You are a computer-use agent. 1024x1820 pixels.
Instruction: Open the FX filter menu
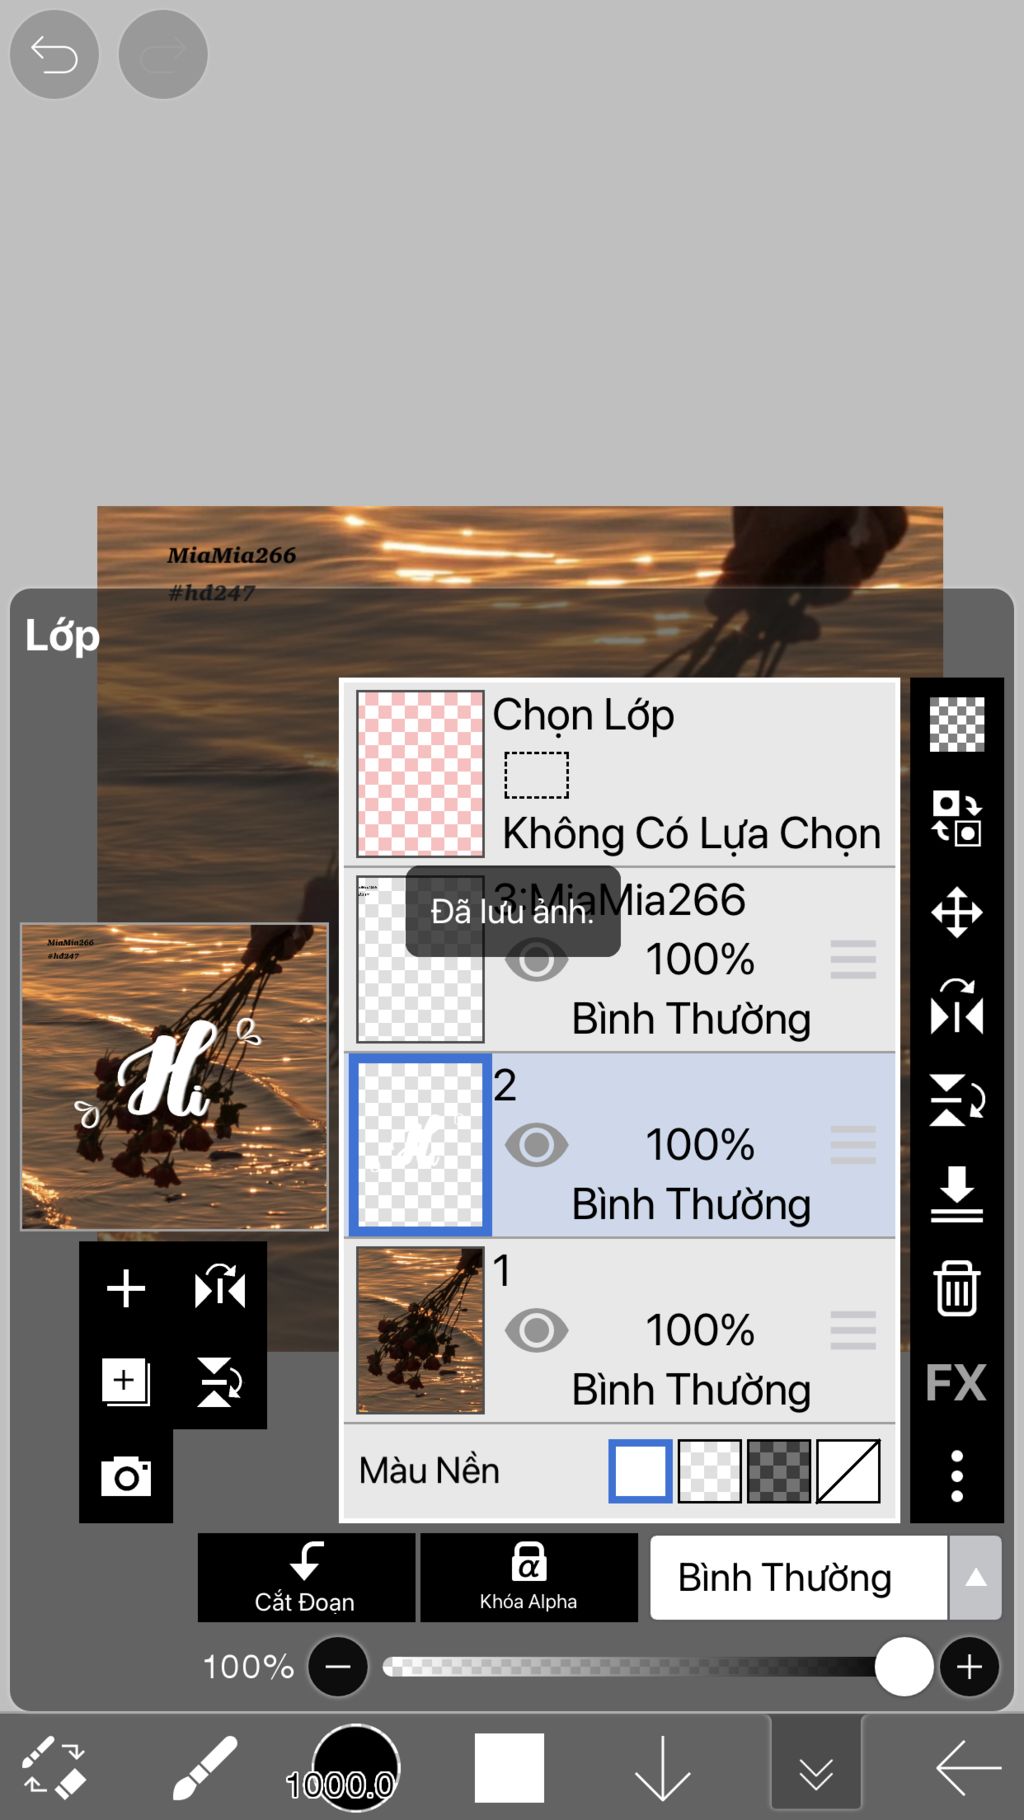(956, 1383)
